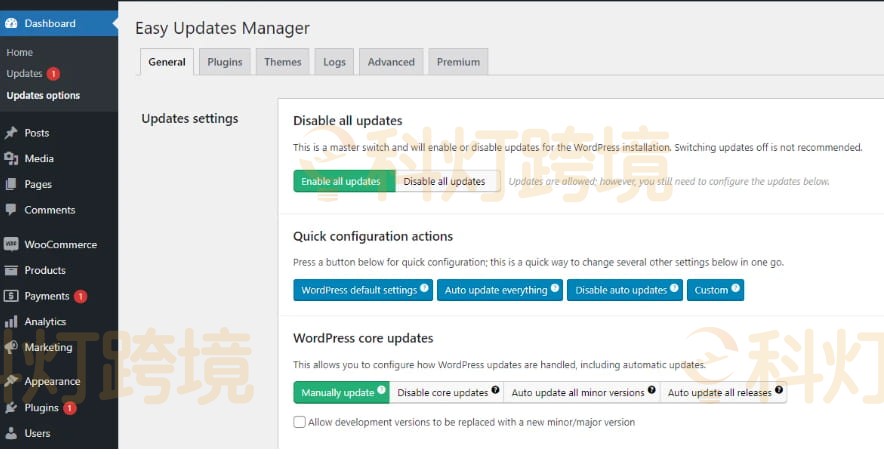The width and height of the screenshot is (884, 455).
Task: Click help icon on Auto update all releases
Action: [779, 390]
